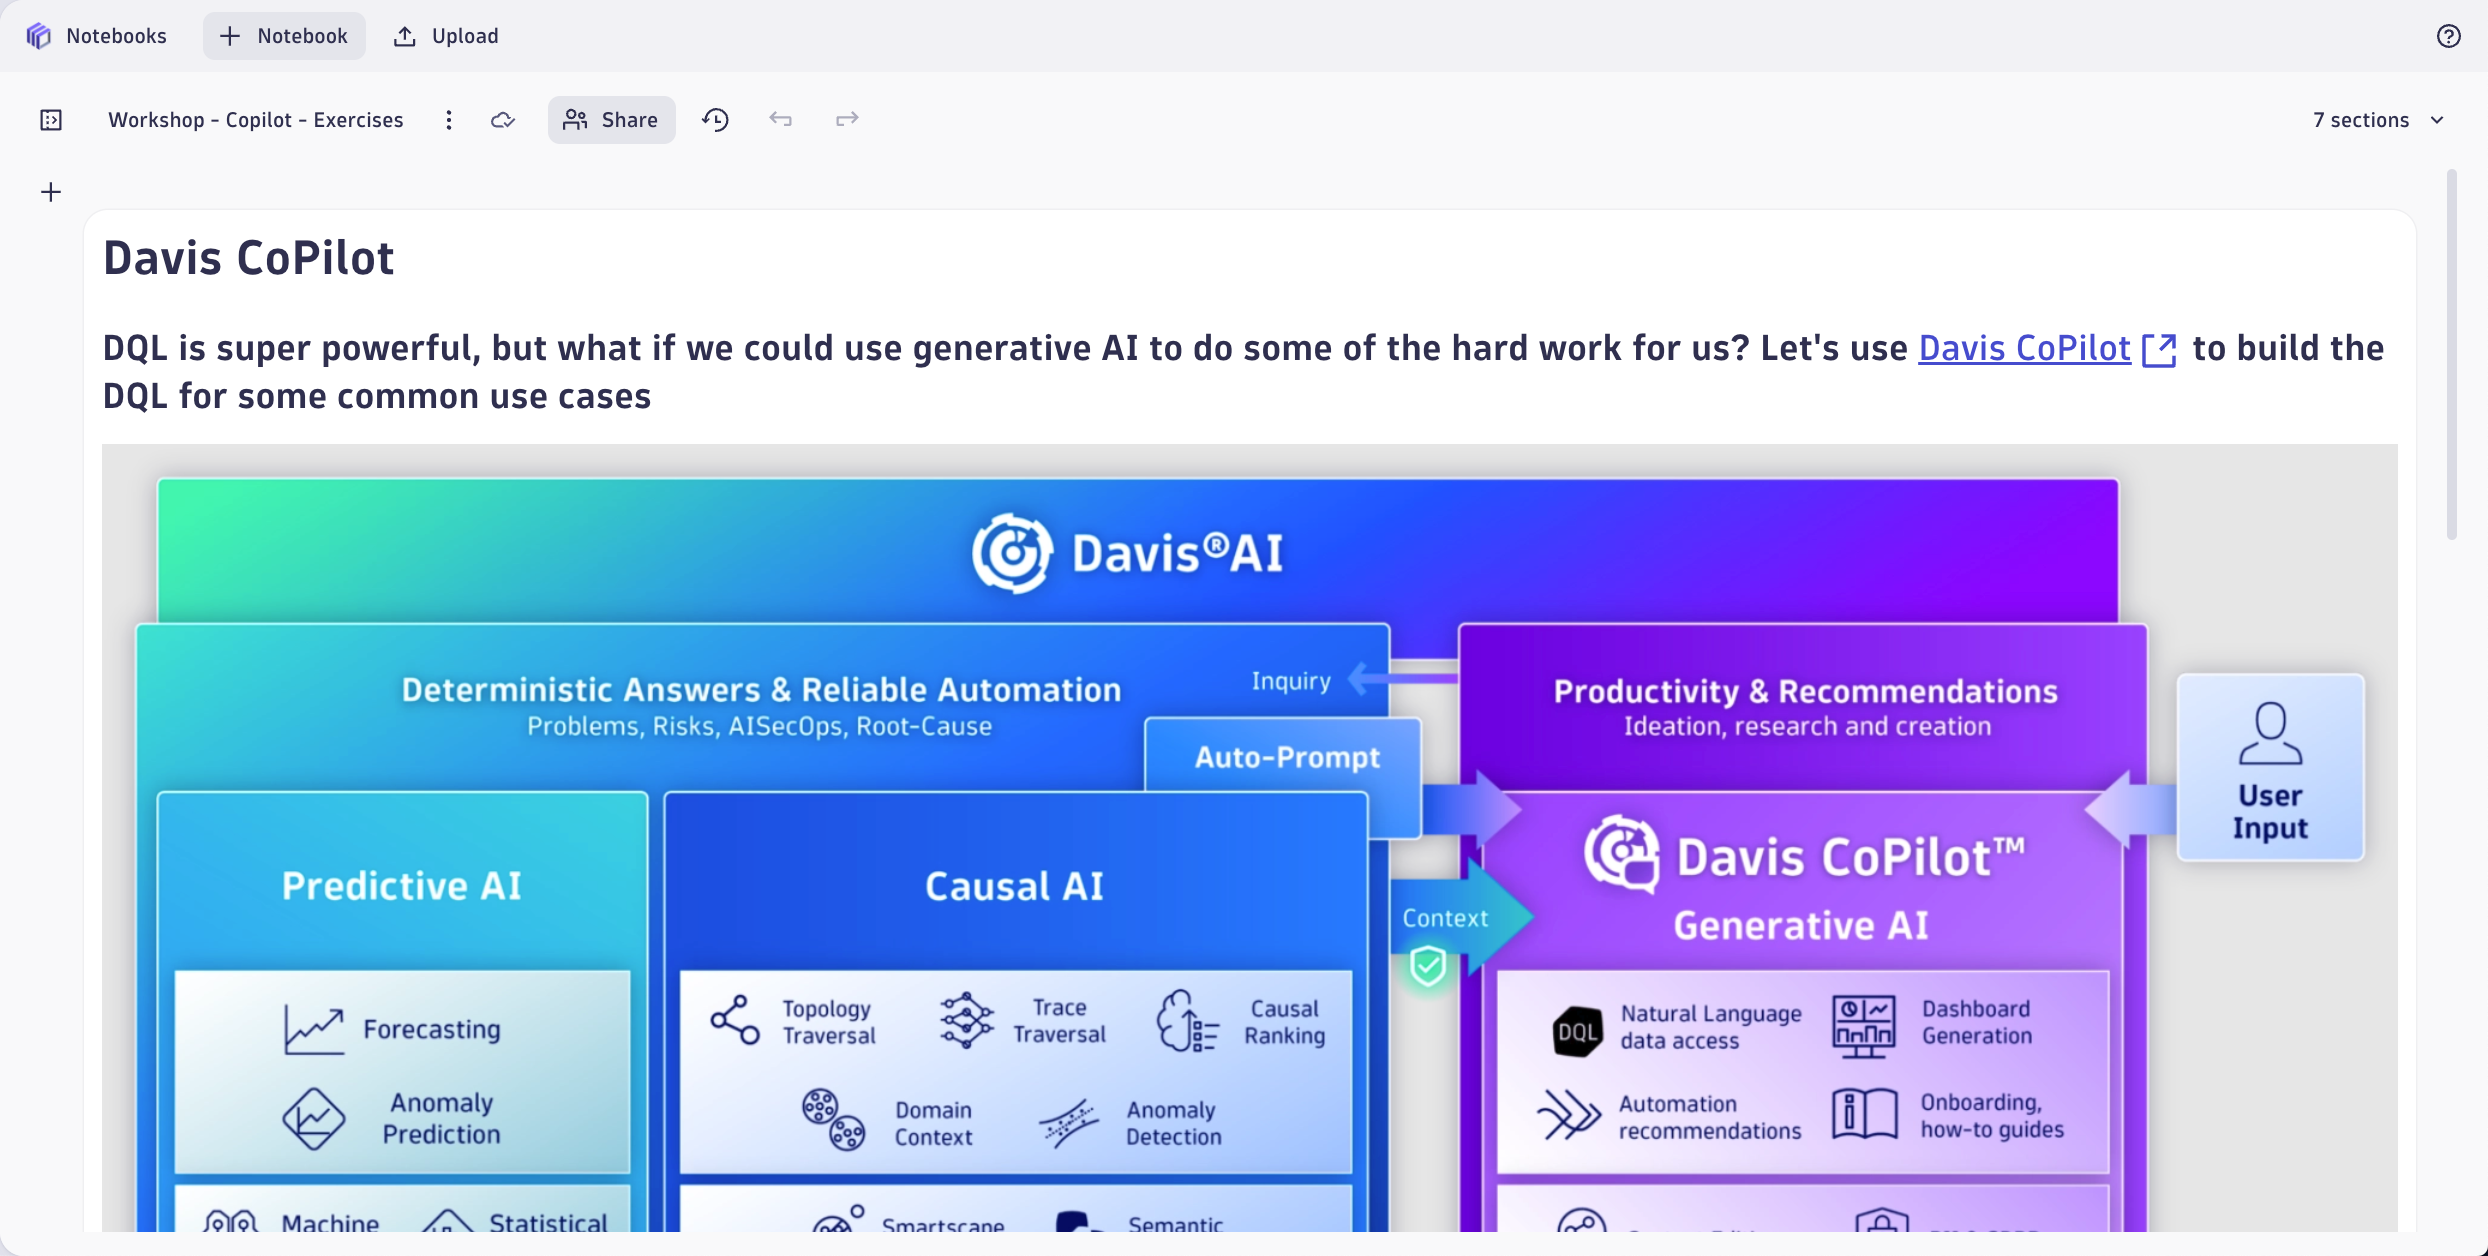The width and height of the screenshot is (2488, 1256).
Task: Click the page vertical scrollbar
Action: click(x=2452, y=356)
